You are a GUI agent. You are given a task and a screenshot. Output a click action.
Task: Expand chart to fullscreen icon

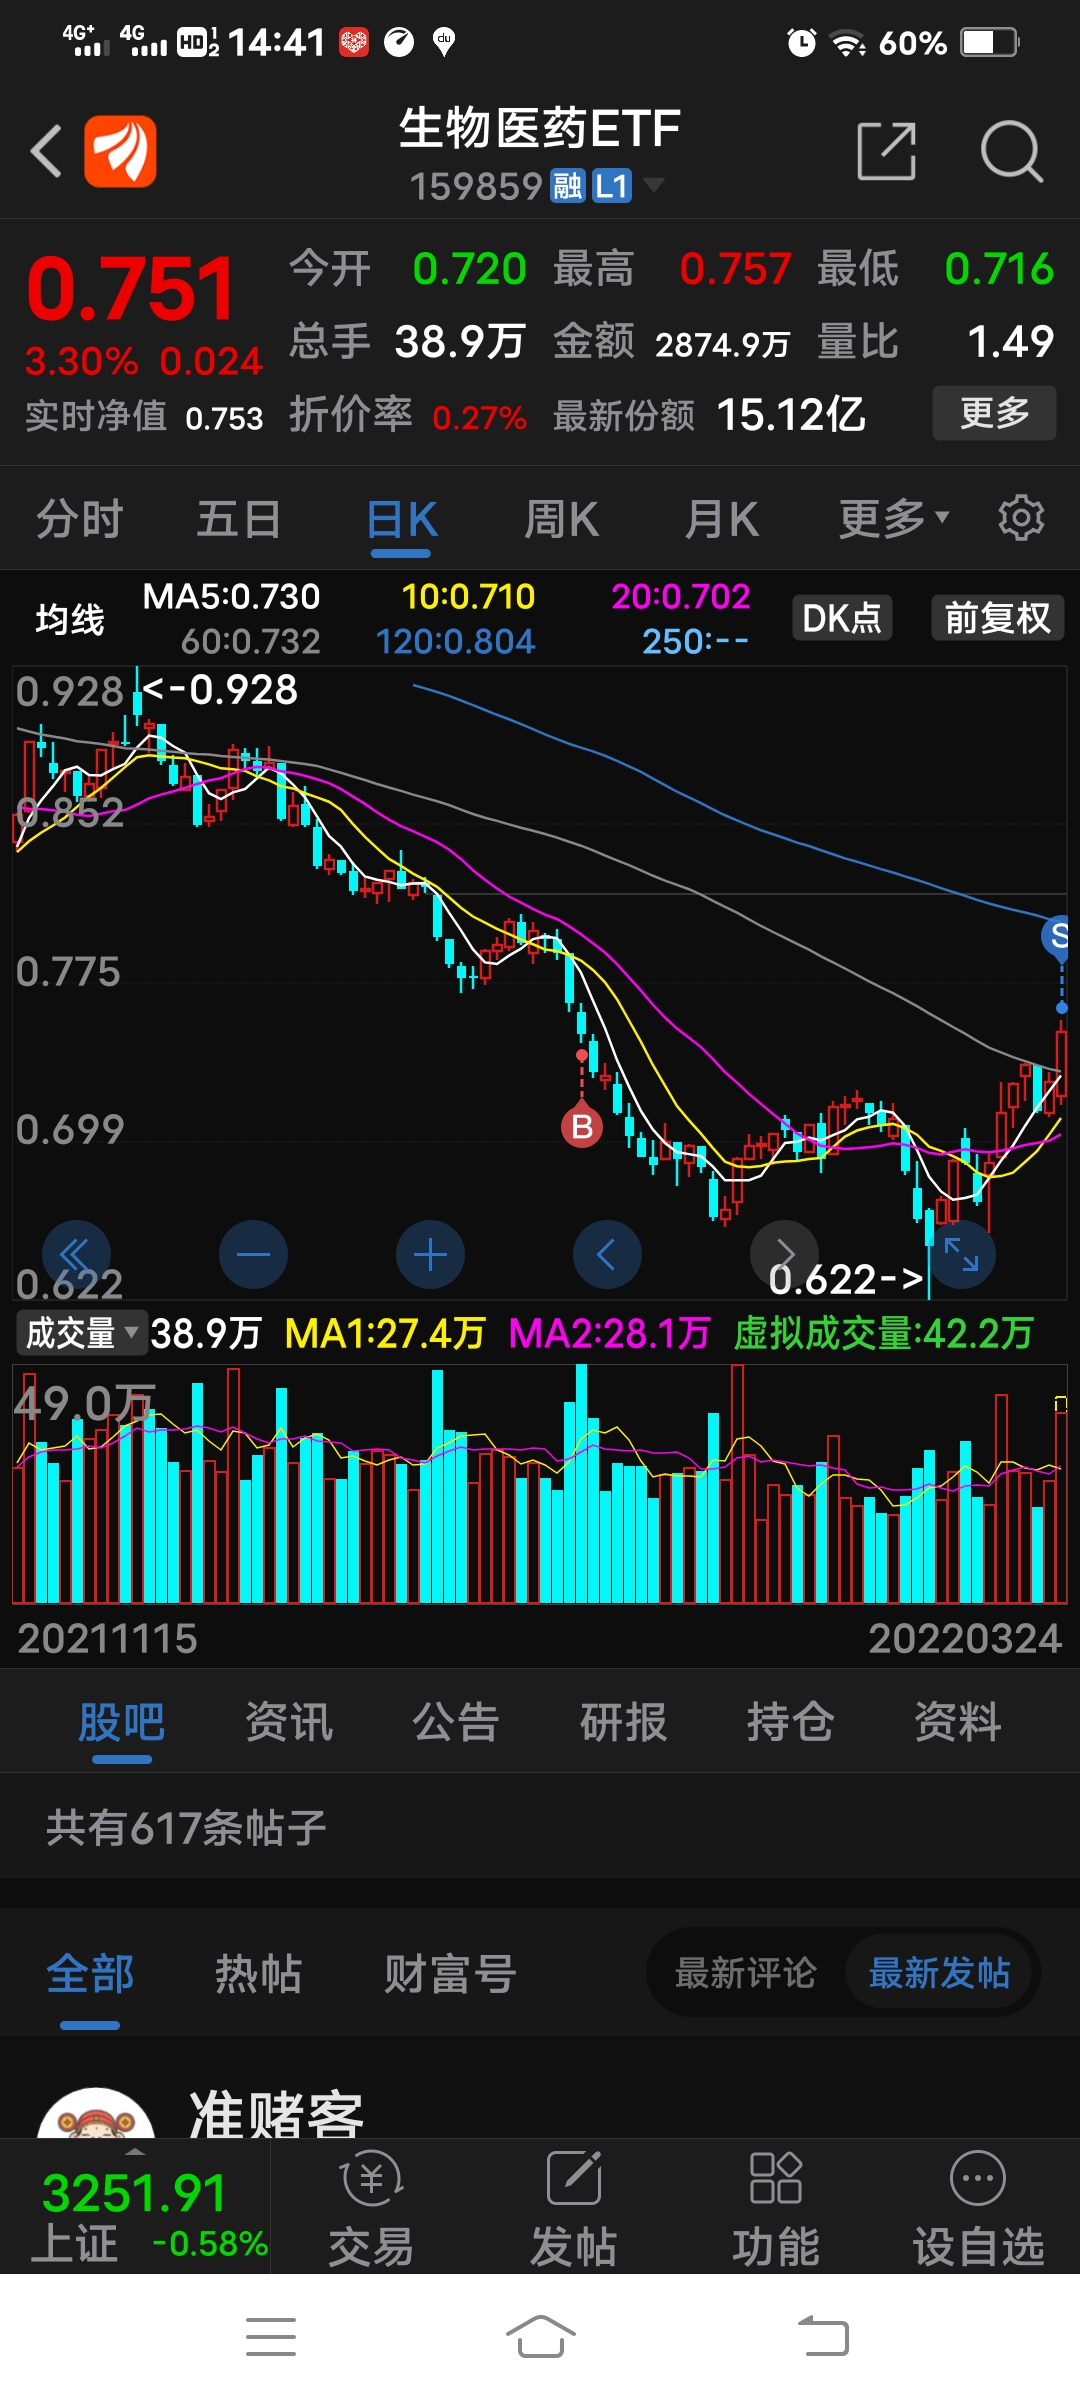(x=961, y=1254)
